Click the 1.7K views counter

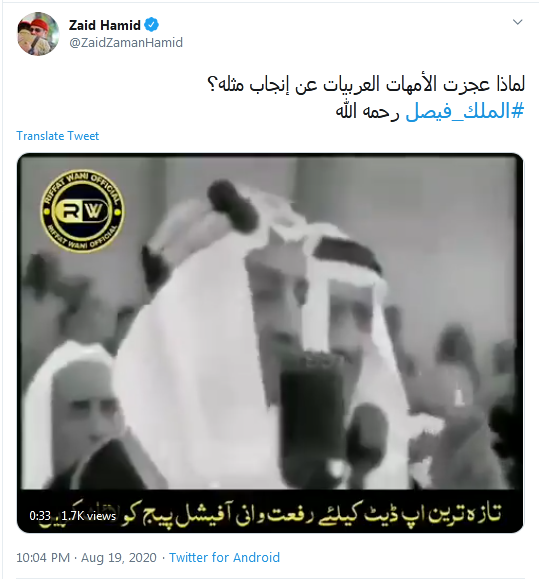point(89,515)
